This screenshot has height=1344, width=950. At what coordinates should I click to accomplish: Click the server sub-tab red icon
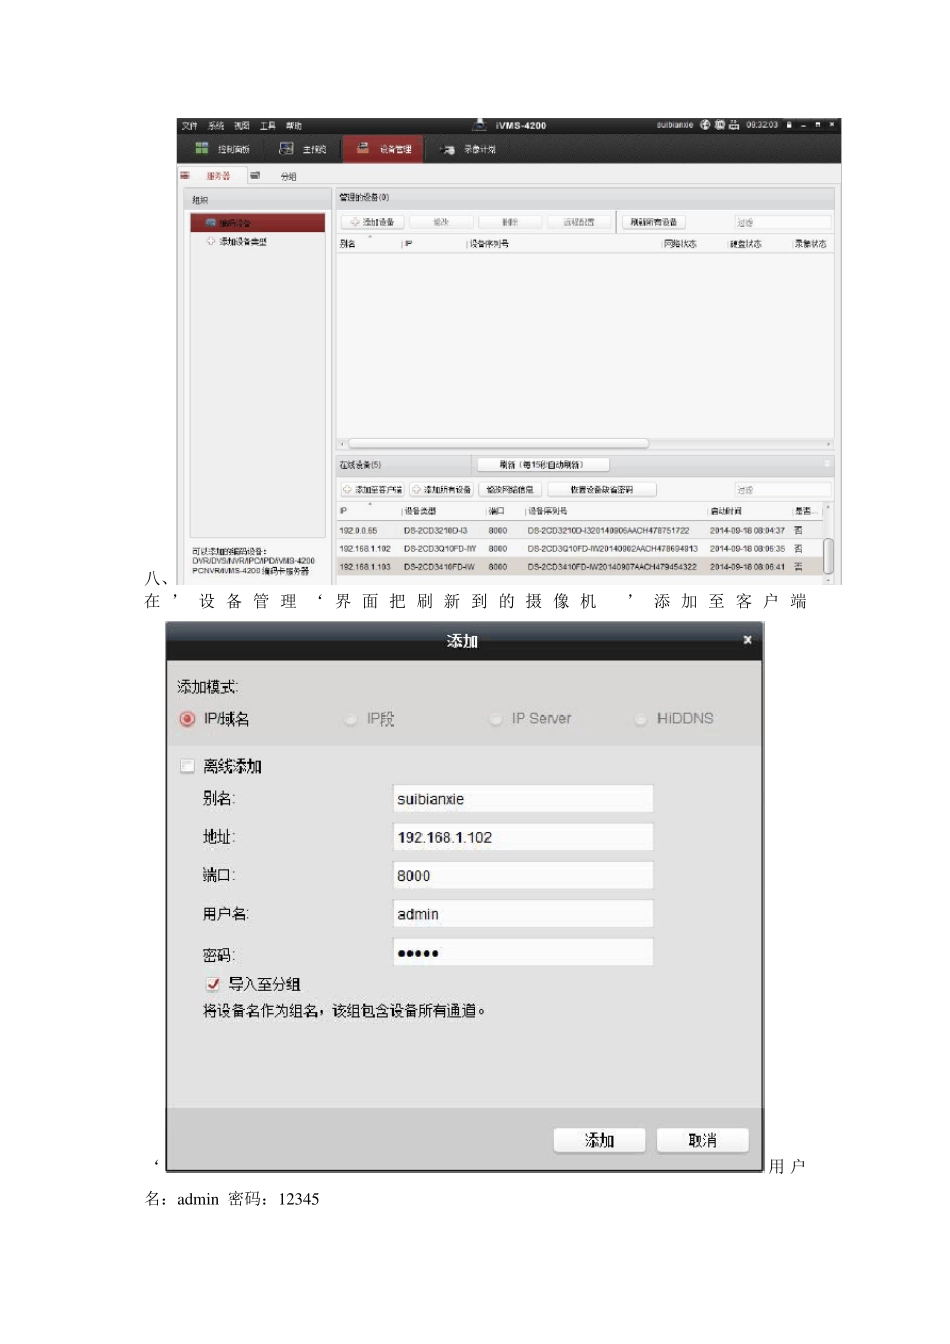point(185,175)
